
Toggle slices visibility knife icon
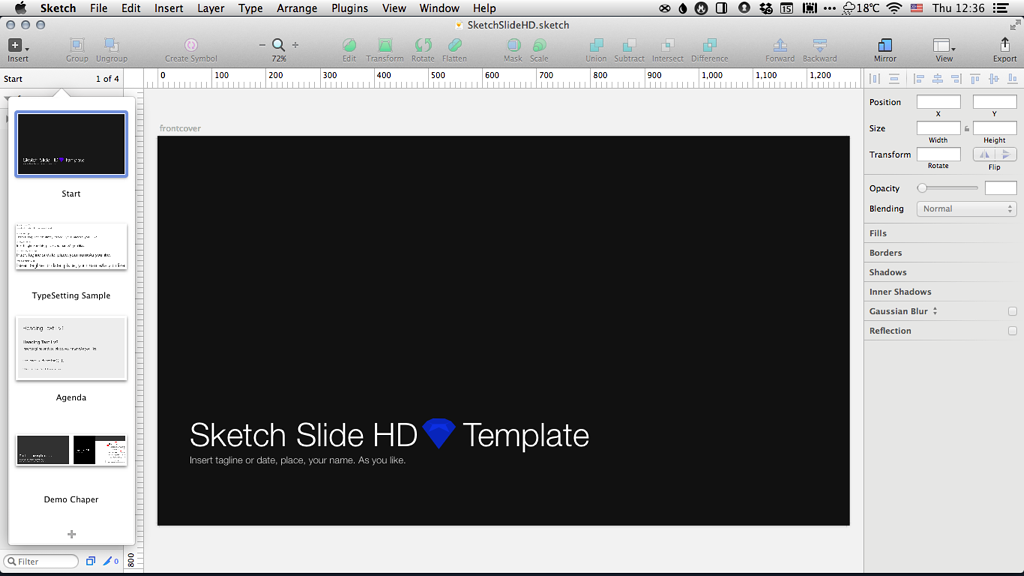(110, 561)
